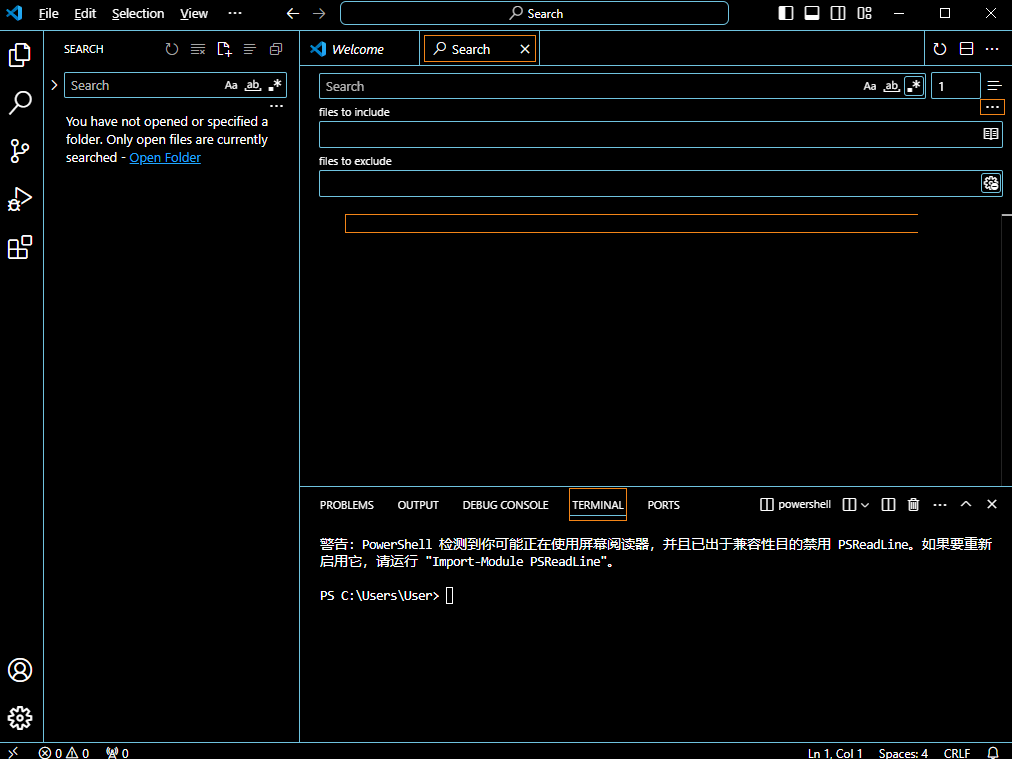Click the Accounts icon in activity bar
This screenshot has width=1012, height=759.
click(x=20, y=670)
